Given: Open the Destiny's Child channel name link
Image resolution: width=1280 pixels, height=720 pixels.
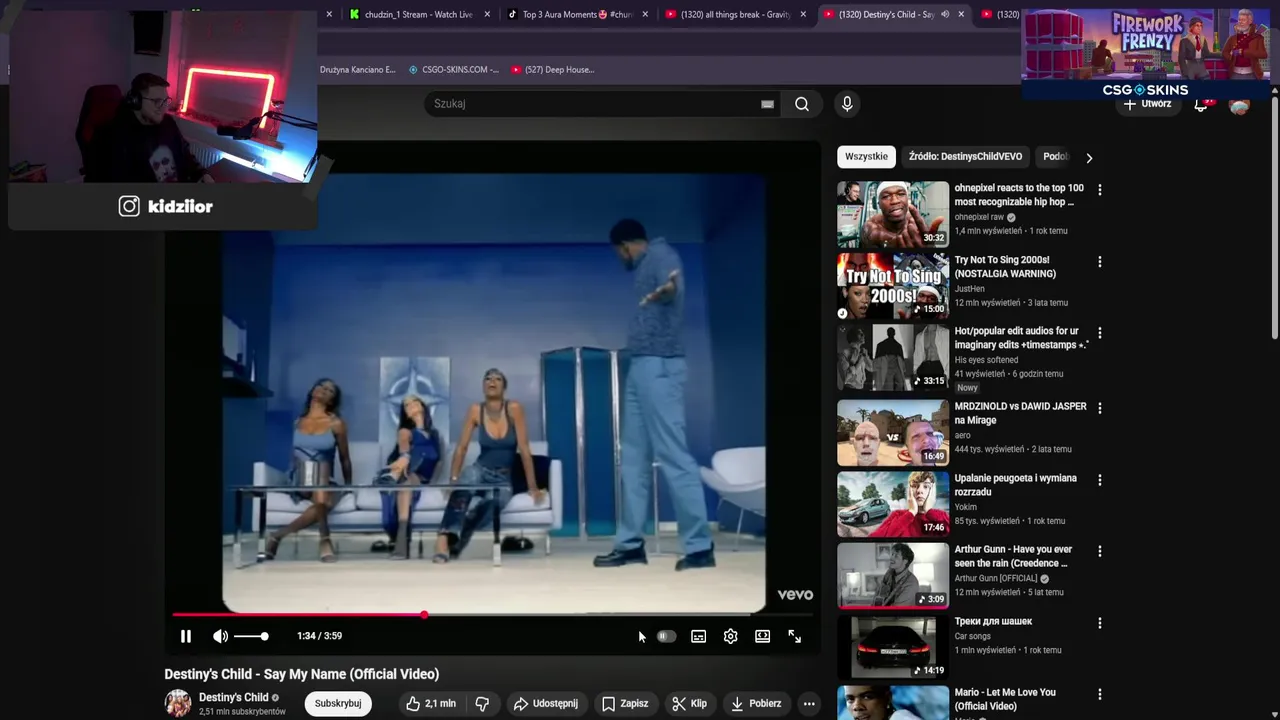Looking at the screenshot, I should (x=234, y=697).
